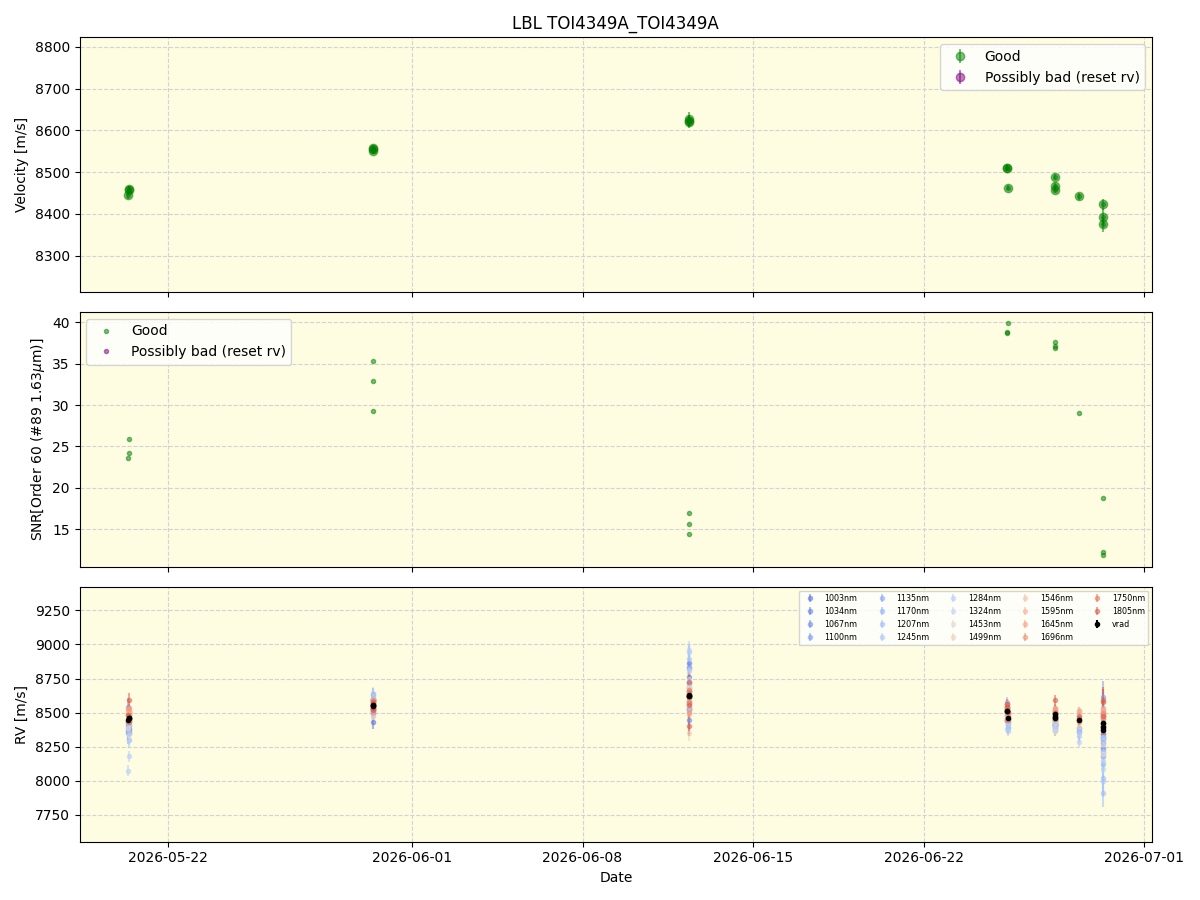This screenshot has width=1200, height=900.
Task: Click the 9250 tick on RV axis
Action: [x=55, y=611]
